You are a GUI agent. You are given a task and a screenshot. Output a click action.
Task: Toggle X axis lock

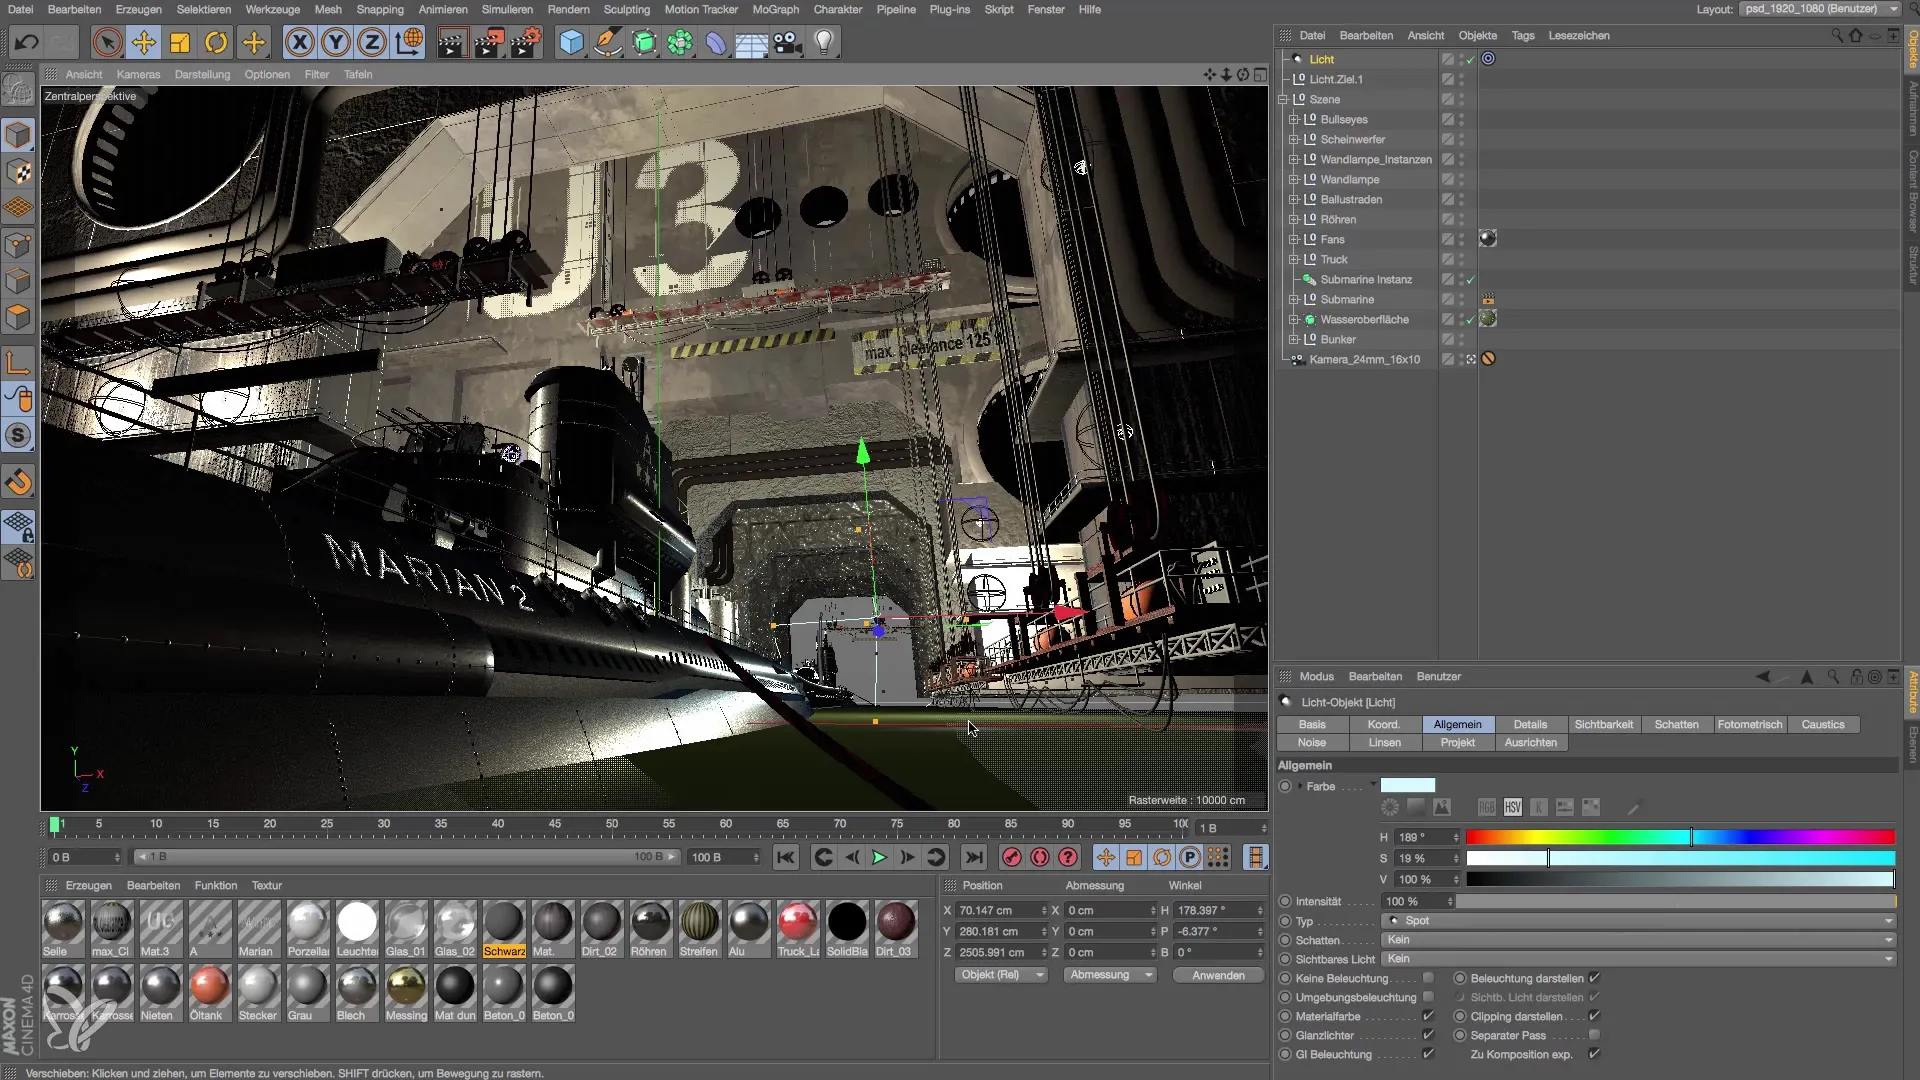[299, 42]
